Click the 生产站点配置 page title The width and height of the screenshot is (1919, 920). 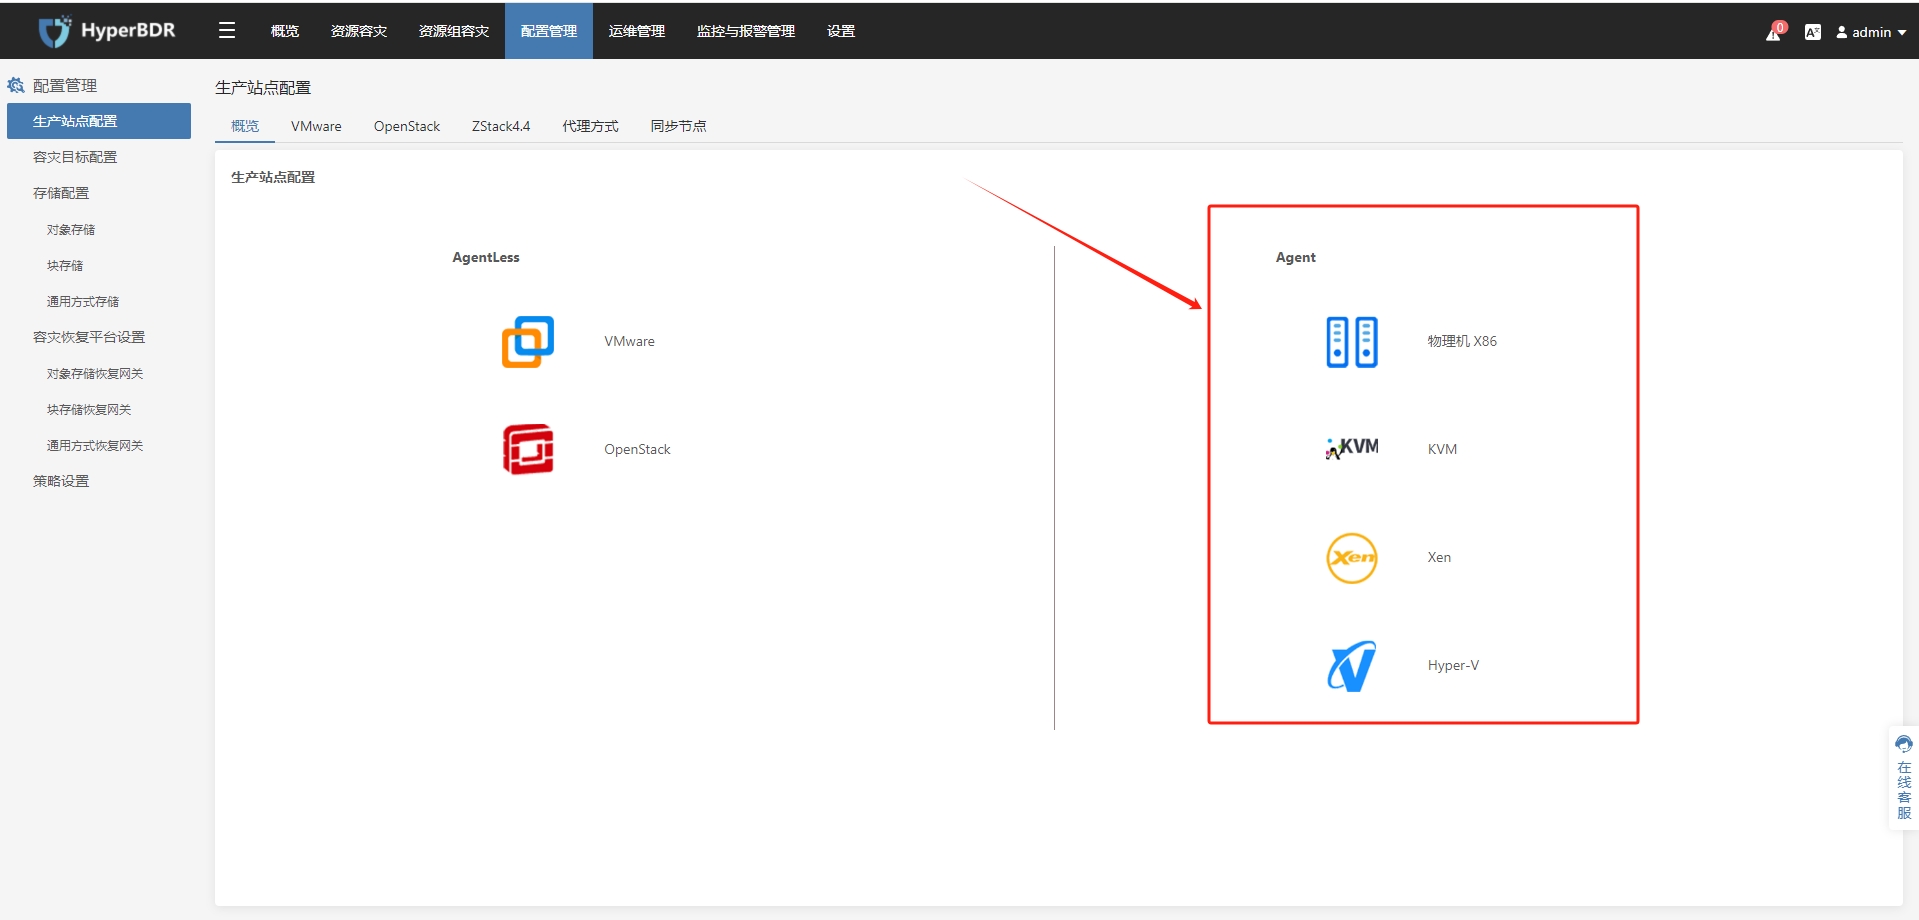pyautogui.click(x=263, y=88)
